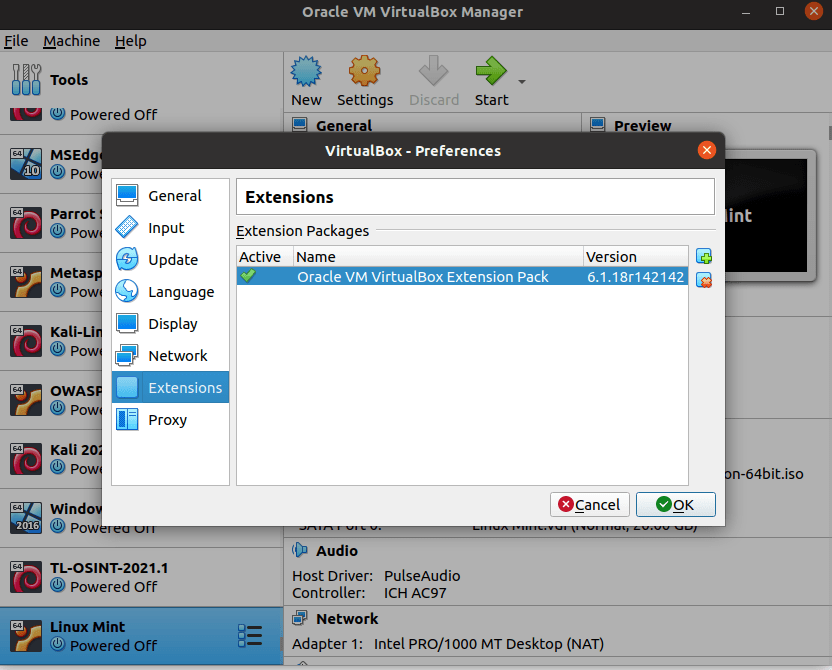The width and height of the screenshot is (832, 670).
Task: Open the File menu
Action: (x=16, y=41)
